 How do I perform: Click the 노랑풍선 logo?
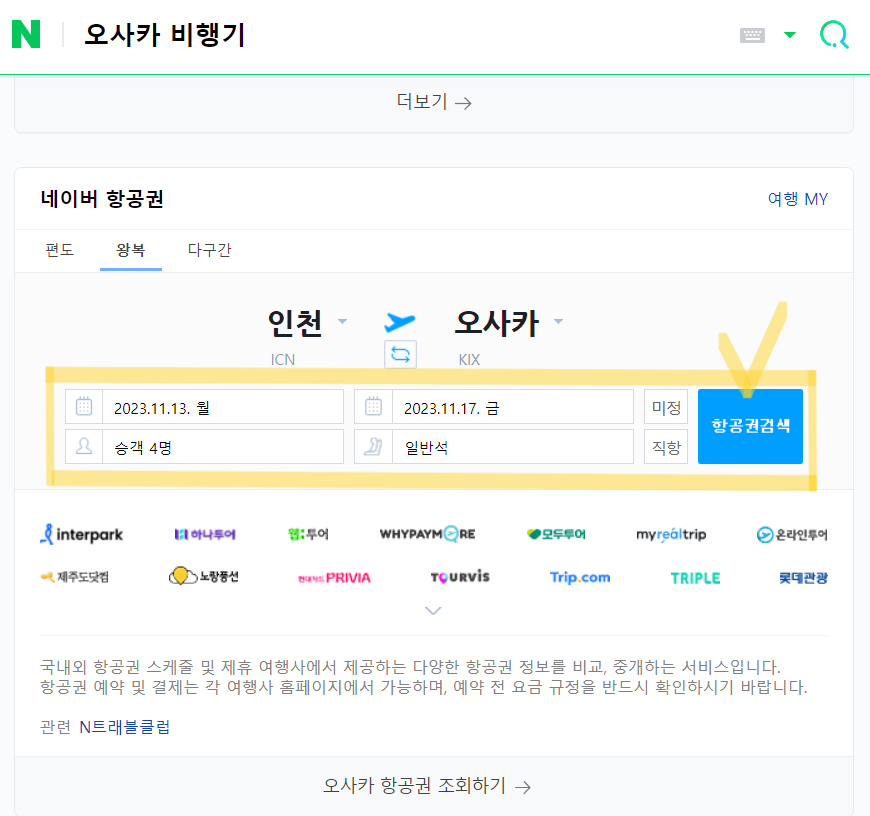click(204, 576)
